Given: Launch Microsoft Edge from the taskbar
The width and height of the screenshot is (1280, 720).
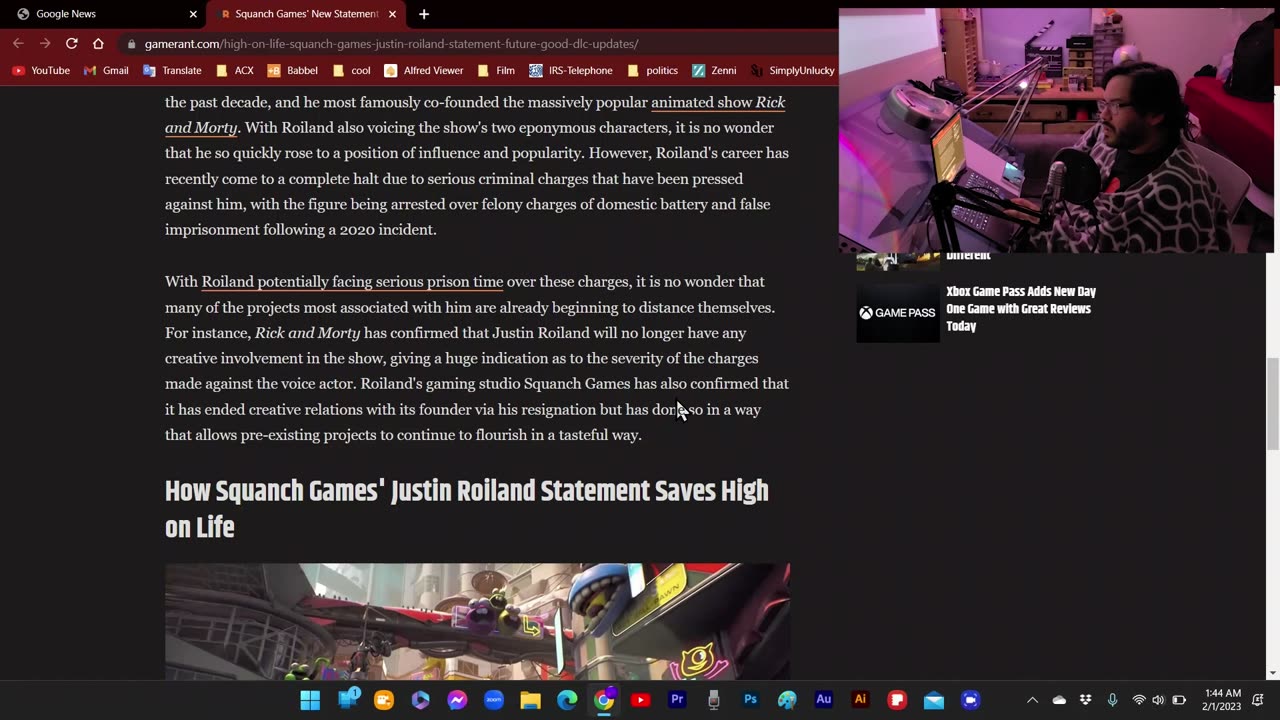Looking at the screenshot, I should coord(567,700).
